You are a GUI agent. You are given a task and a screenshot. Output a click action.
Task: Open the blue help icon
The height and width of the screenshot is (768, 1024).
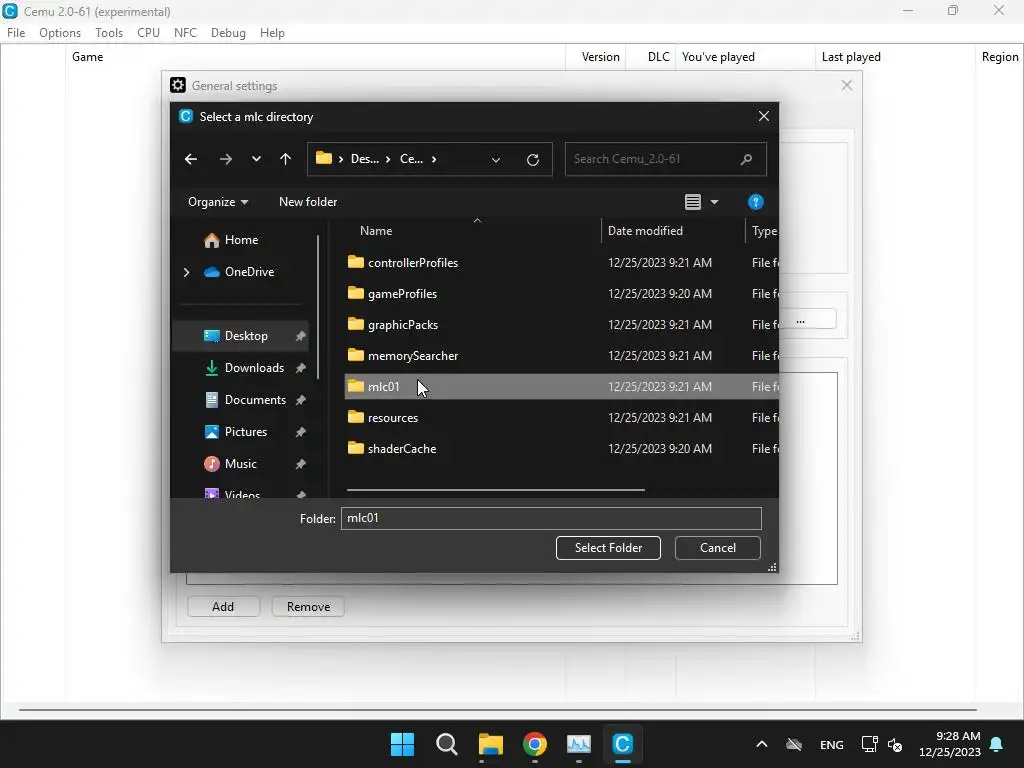pyautogui.click(x=756, y=202)
